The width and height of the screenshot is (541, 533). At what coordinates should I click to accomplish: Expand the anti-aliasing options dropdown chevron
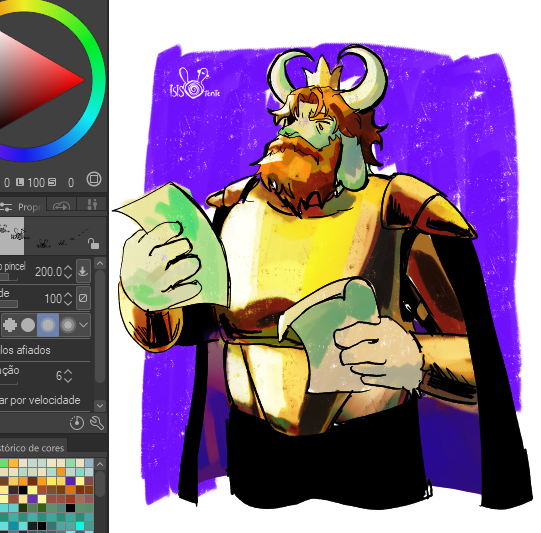tap(83, 325)
